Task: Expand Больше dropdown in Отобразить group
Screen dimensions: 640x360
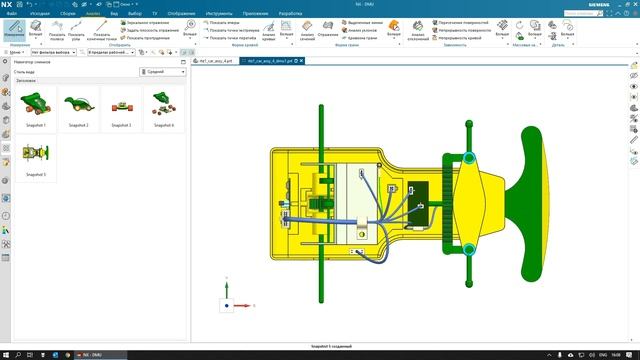Action: (x=190, y=30)
